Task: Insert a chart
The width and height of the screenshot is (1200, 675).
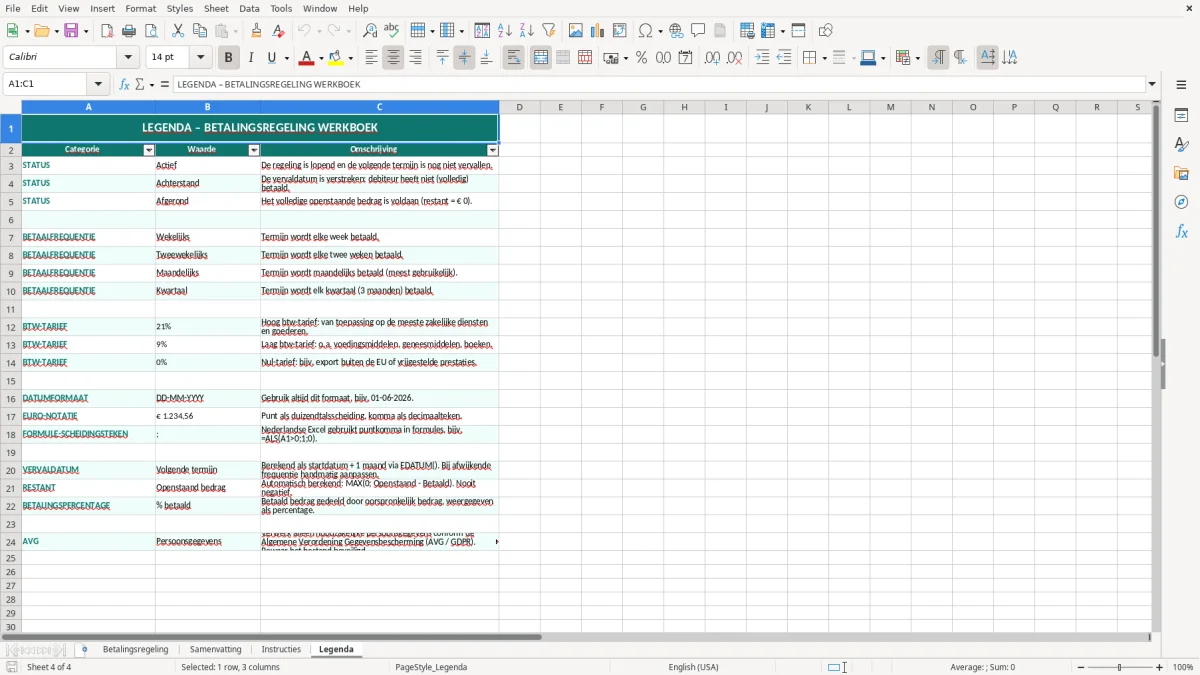Action: (597, 31)
